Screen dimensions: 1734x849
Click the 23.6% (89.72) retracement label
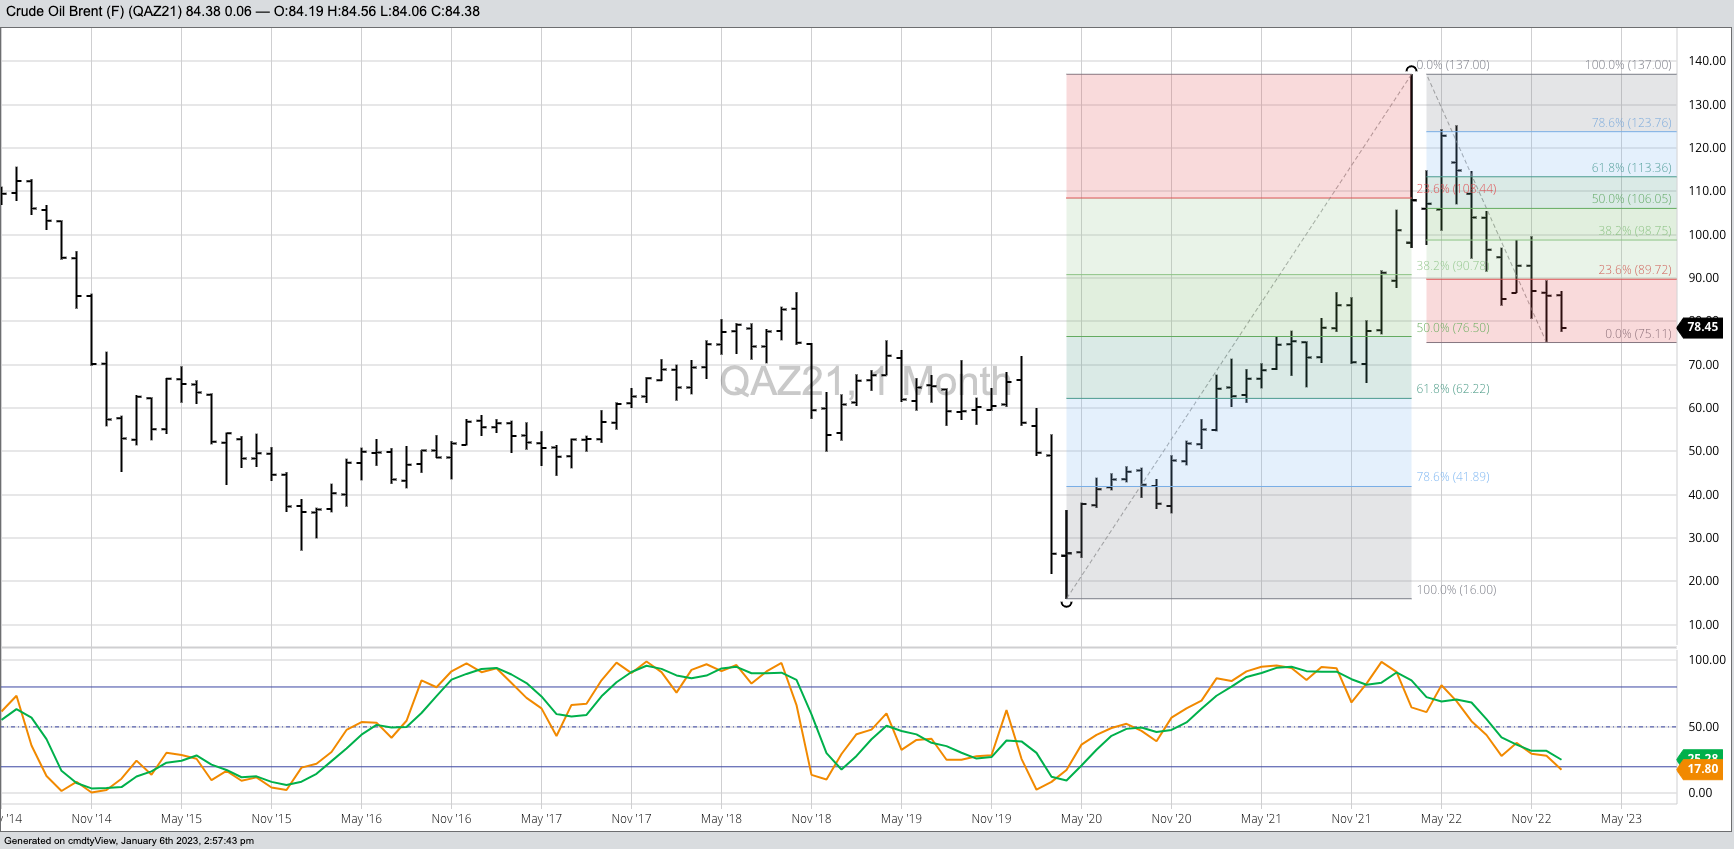(x=1634, y=270)
